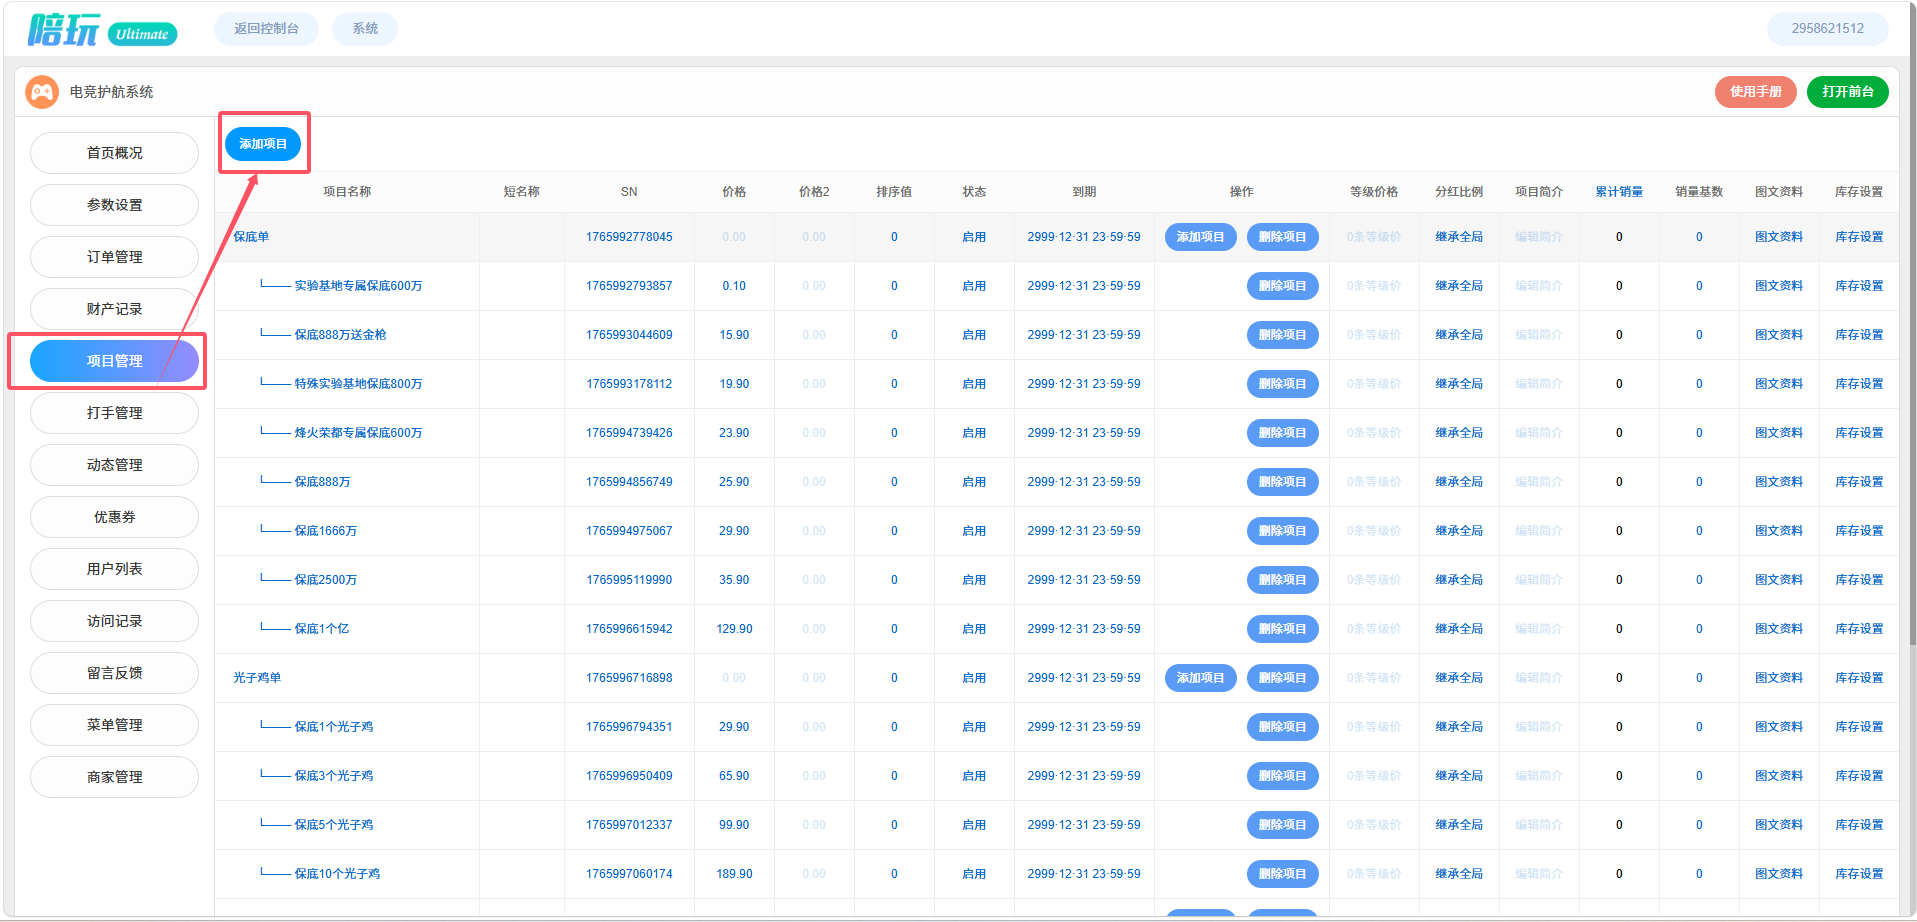
Task: Click 0条等级价 for 烽火荣都专属保底600万
Action: (x=1373, y=433)
